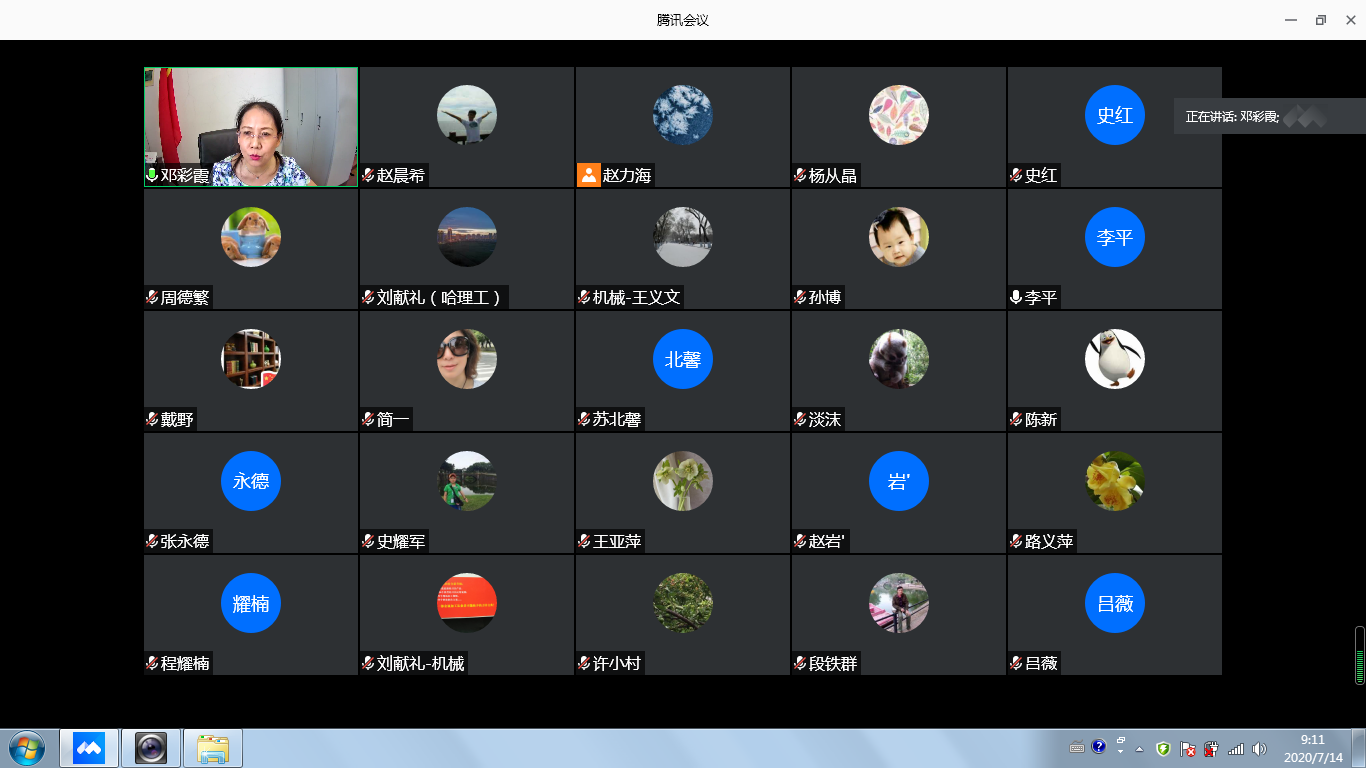Open Action Center flag icon in tray

point(1188,749)
